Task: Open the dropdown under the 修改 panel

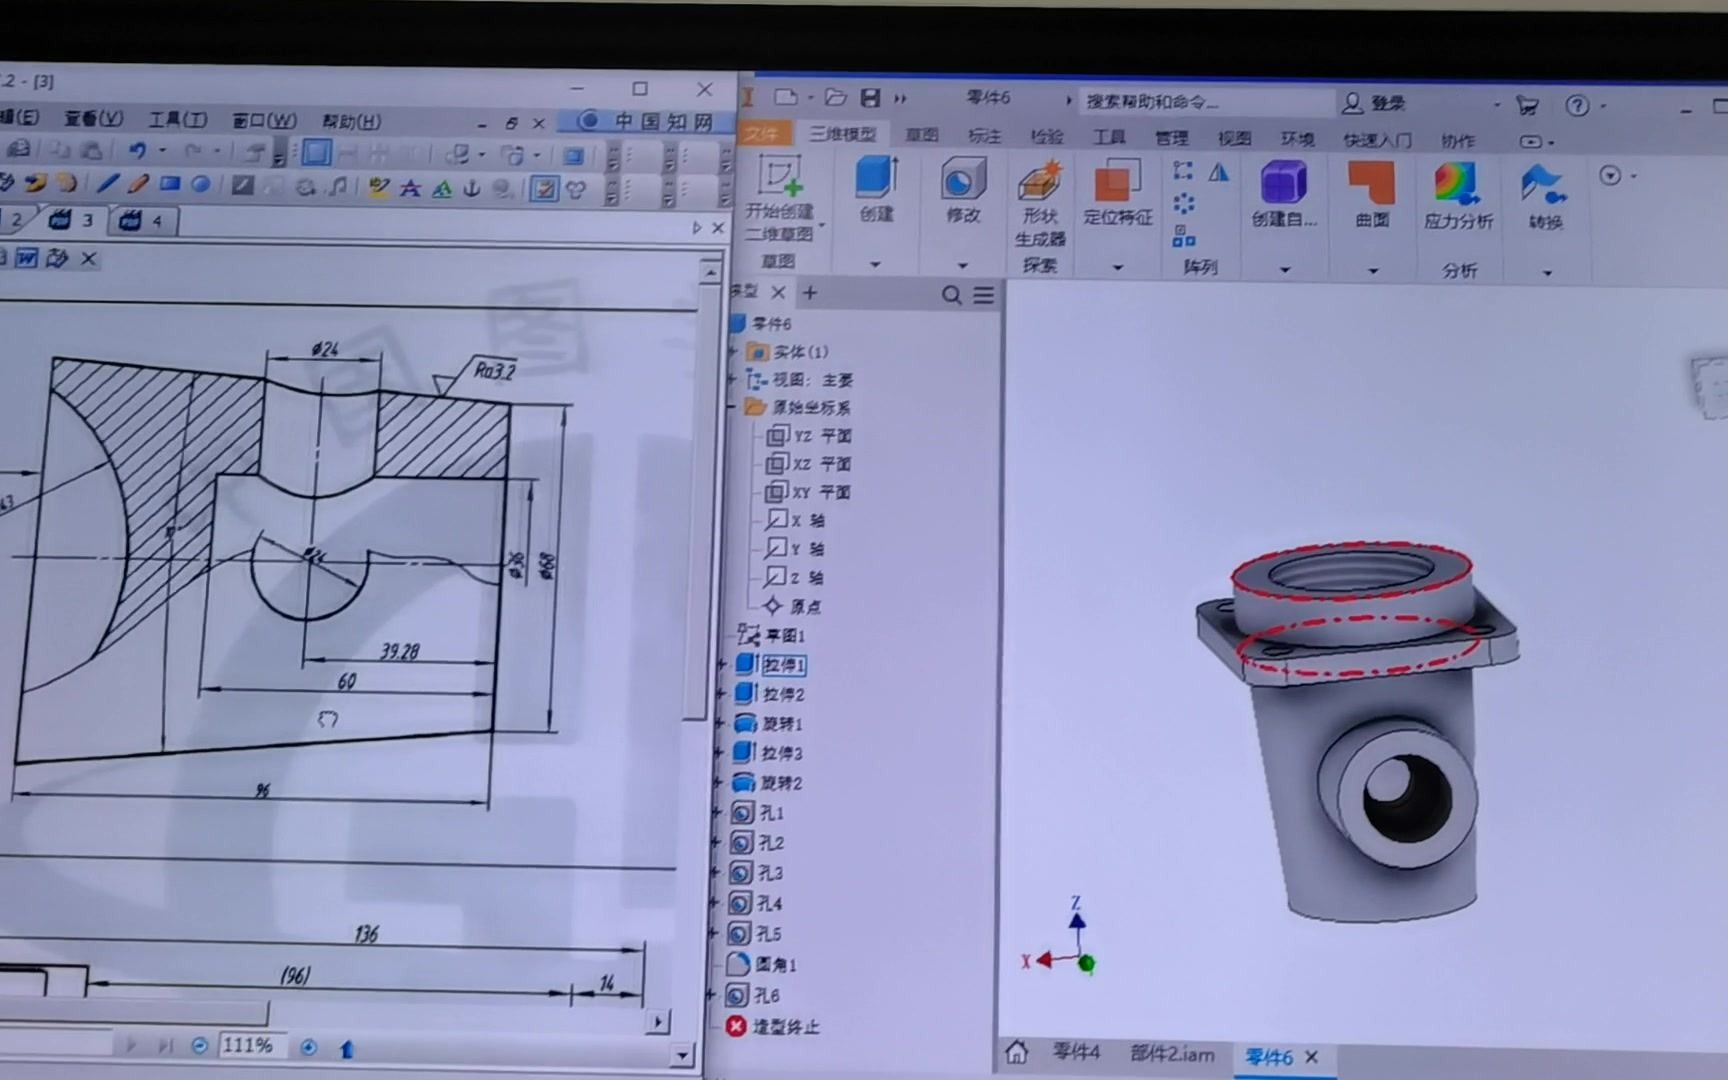Action: (x=963, y=266)
